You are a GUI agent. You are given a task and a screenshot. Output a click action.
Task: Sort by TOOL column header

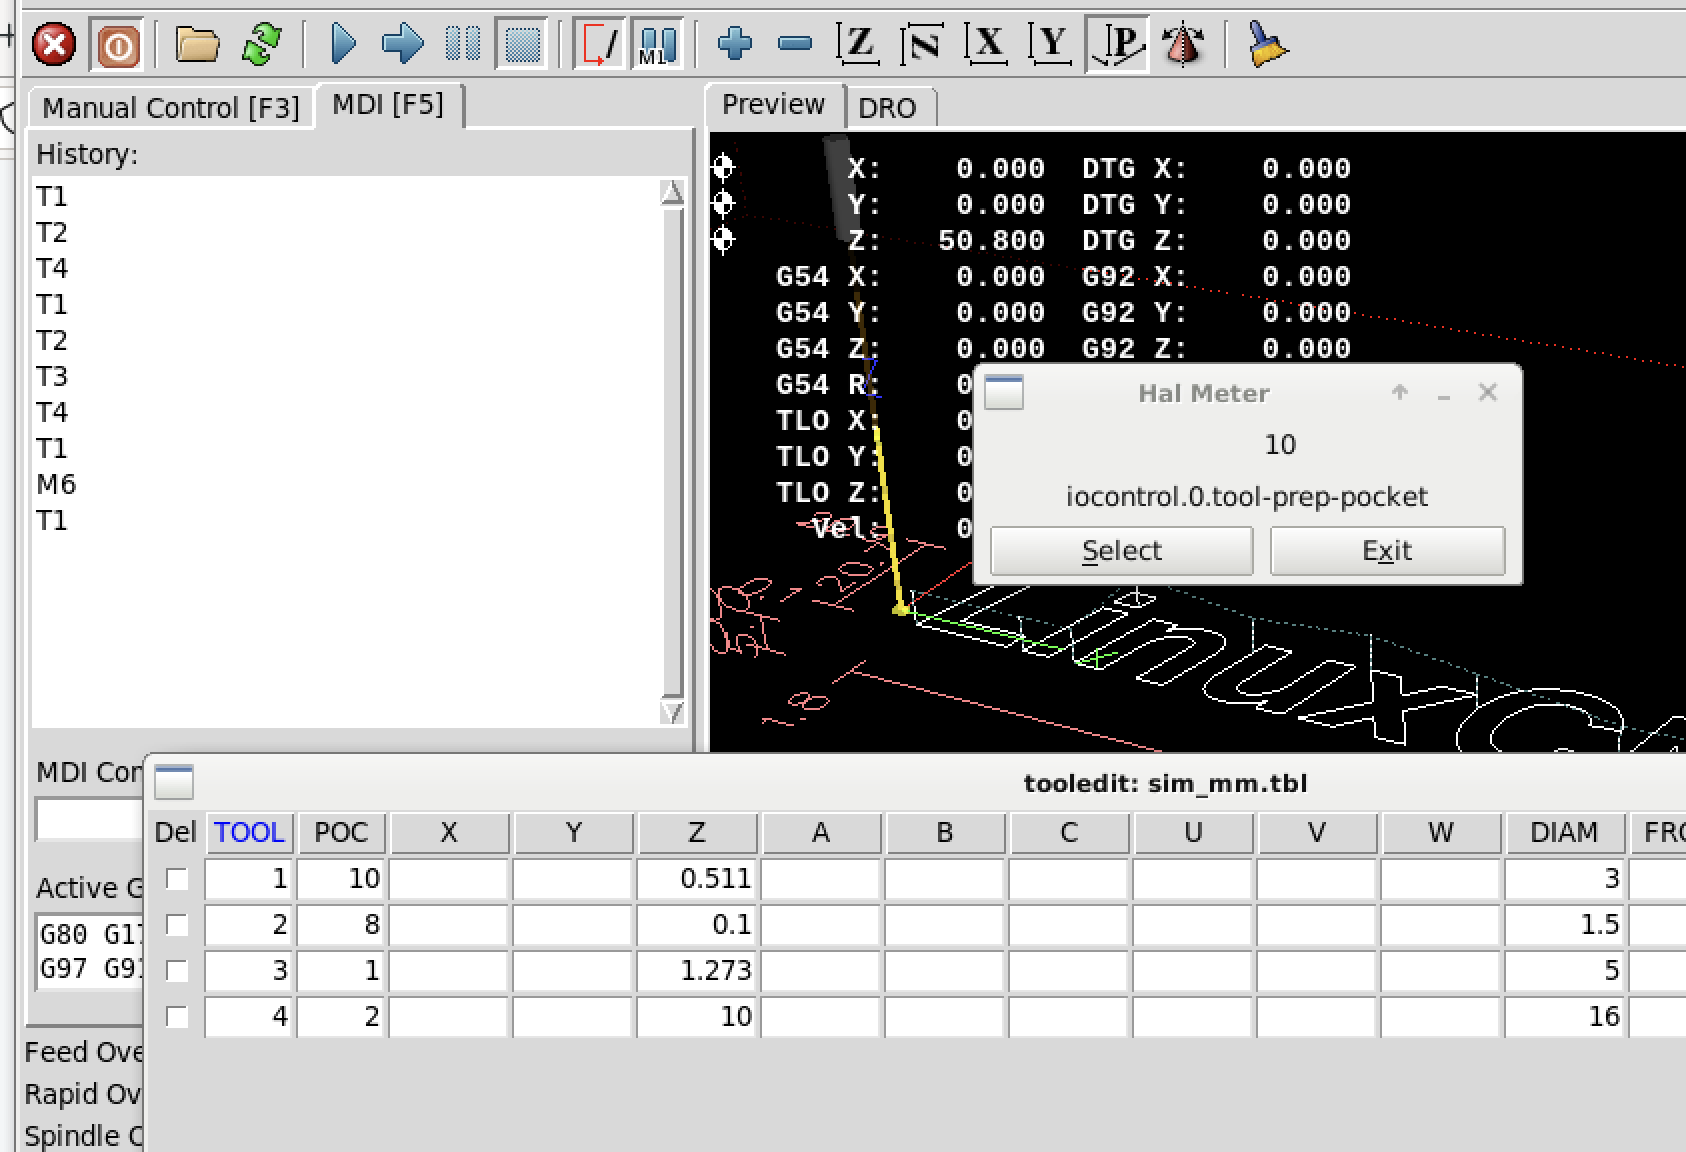pos(249,833)
